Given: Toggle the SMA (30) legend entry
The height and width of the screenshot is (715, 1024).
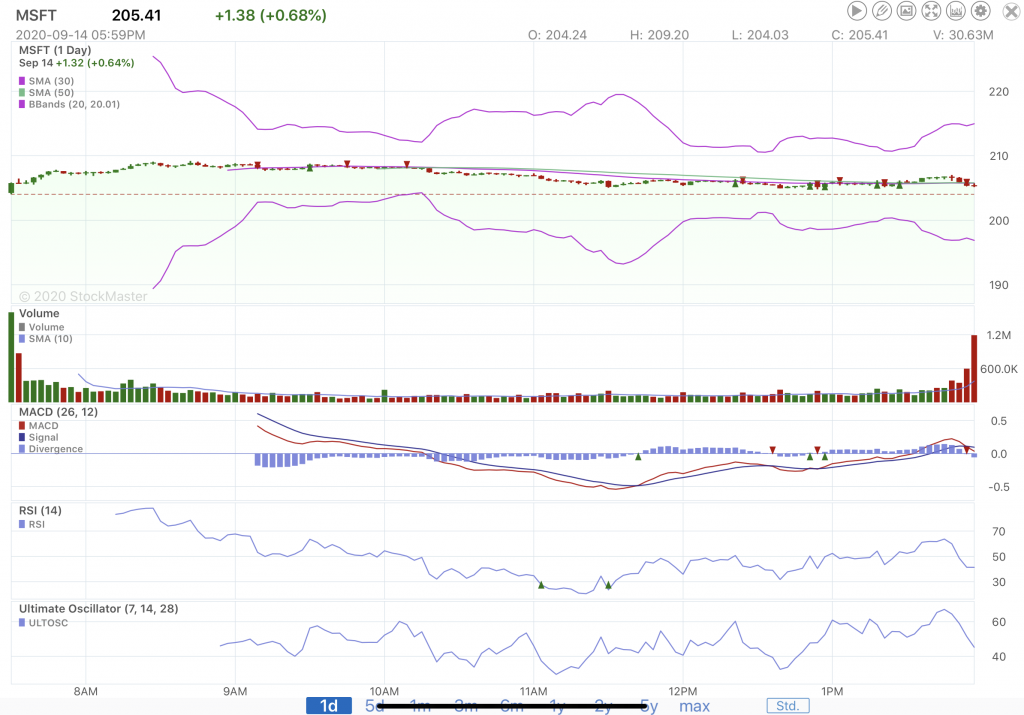Looking at the screenshot, I should point(50,80).
